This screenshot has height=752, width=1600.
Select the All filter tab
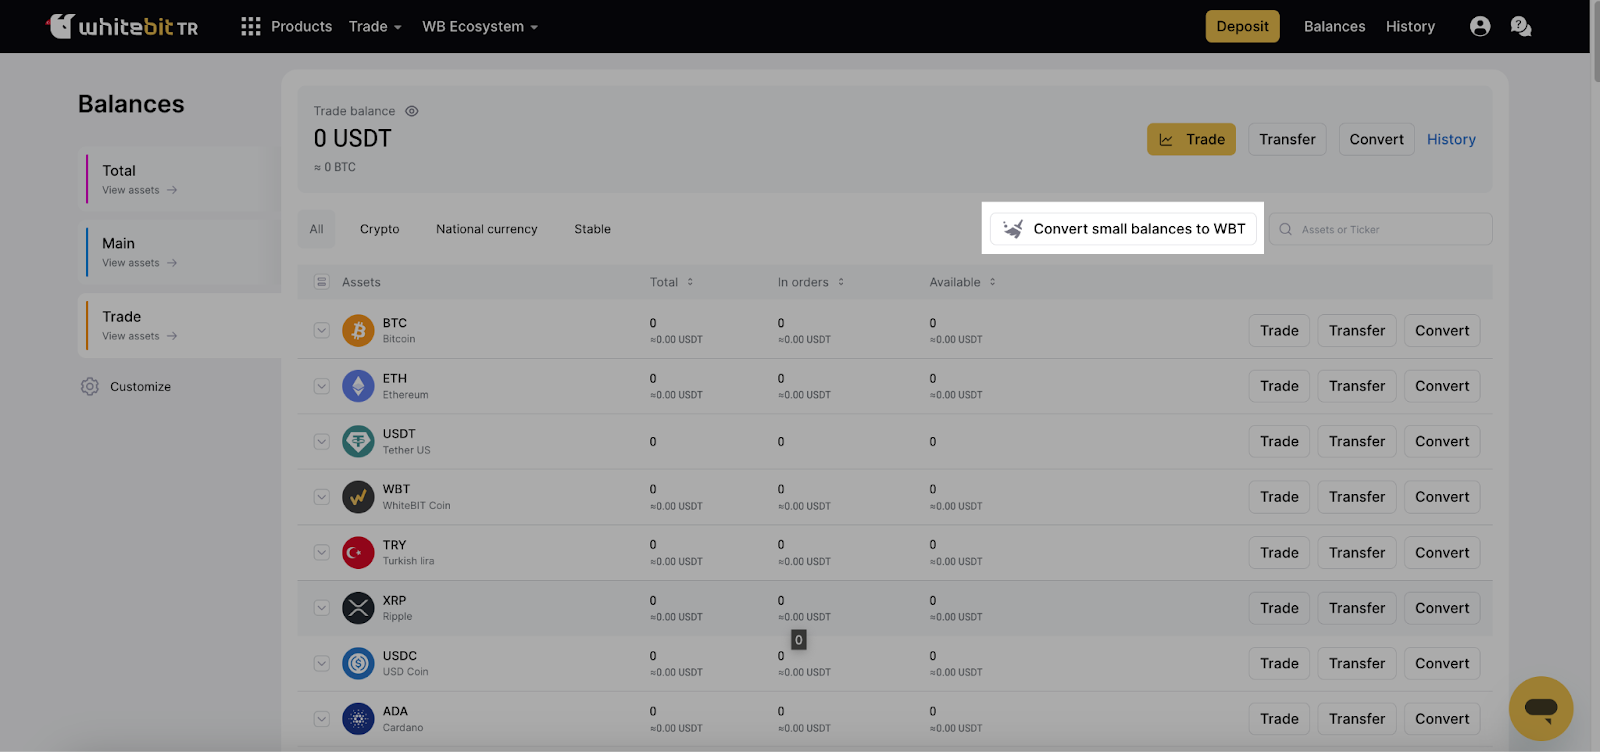click(x=317, y=229)
